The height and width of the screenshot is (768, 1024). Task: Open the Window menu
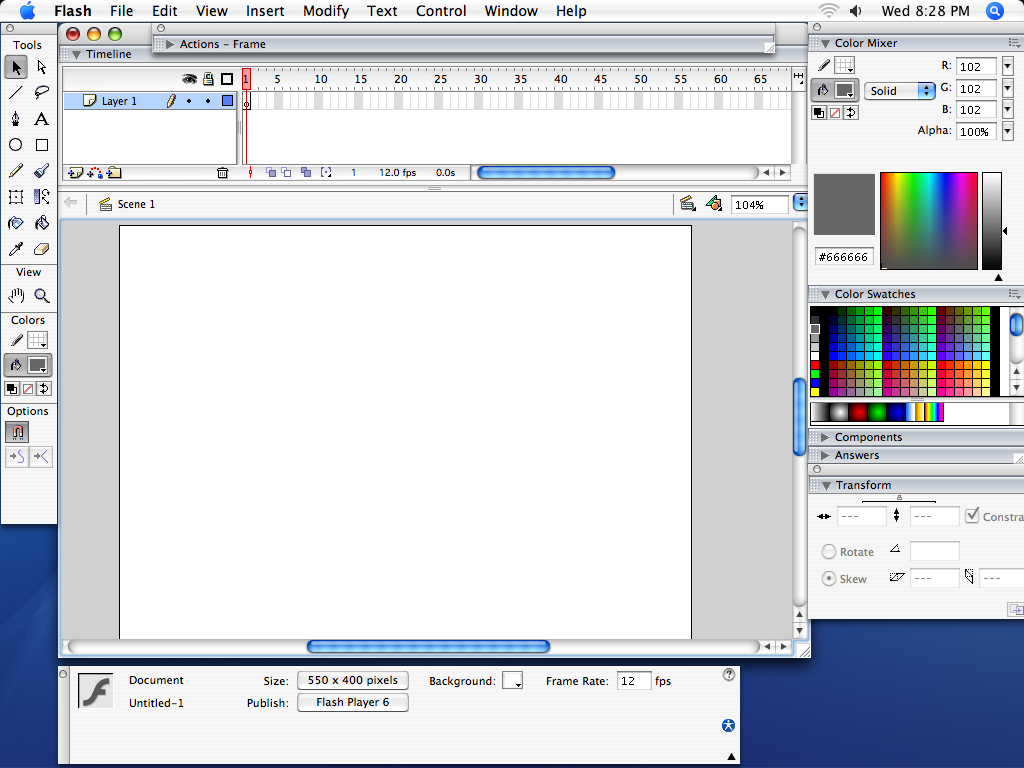click(x=511, y=11)
